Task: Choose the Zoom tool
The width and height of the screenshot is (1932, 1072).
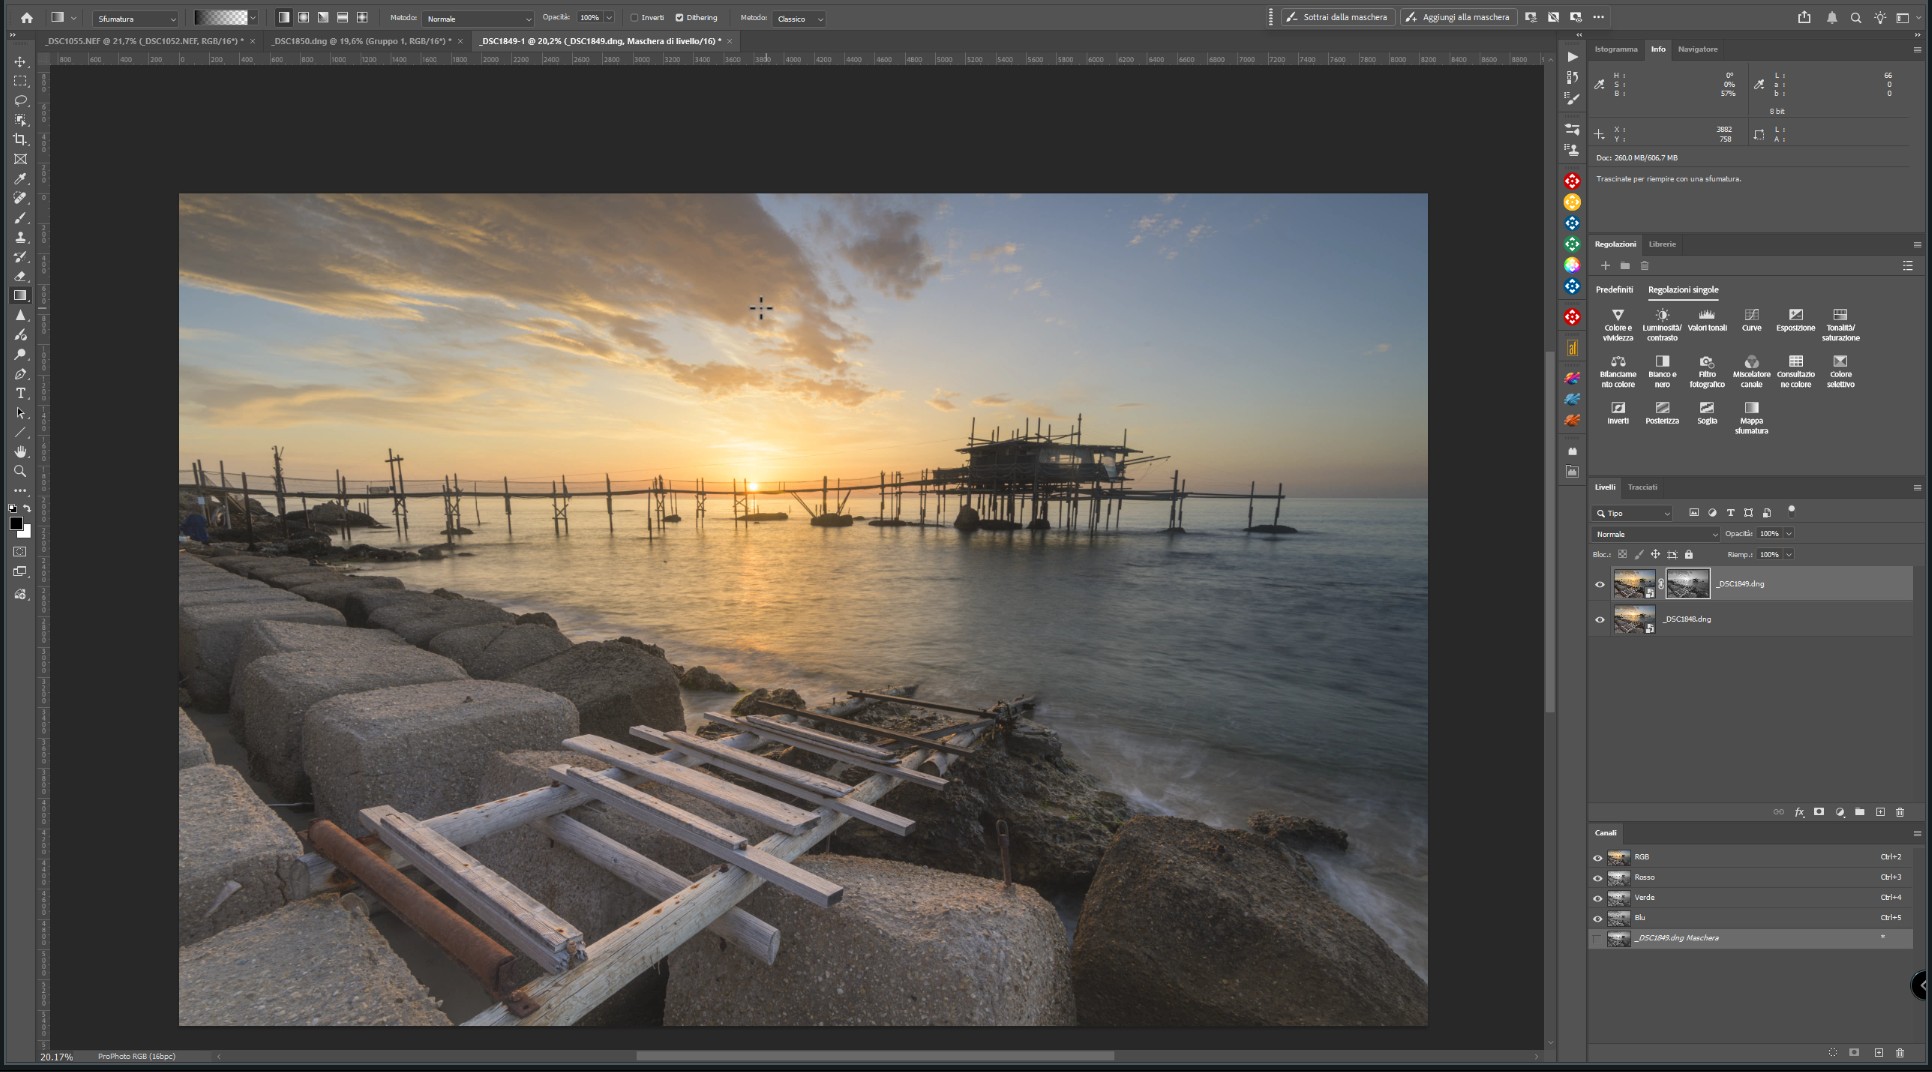Action: click(x=20, y=471)
